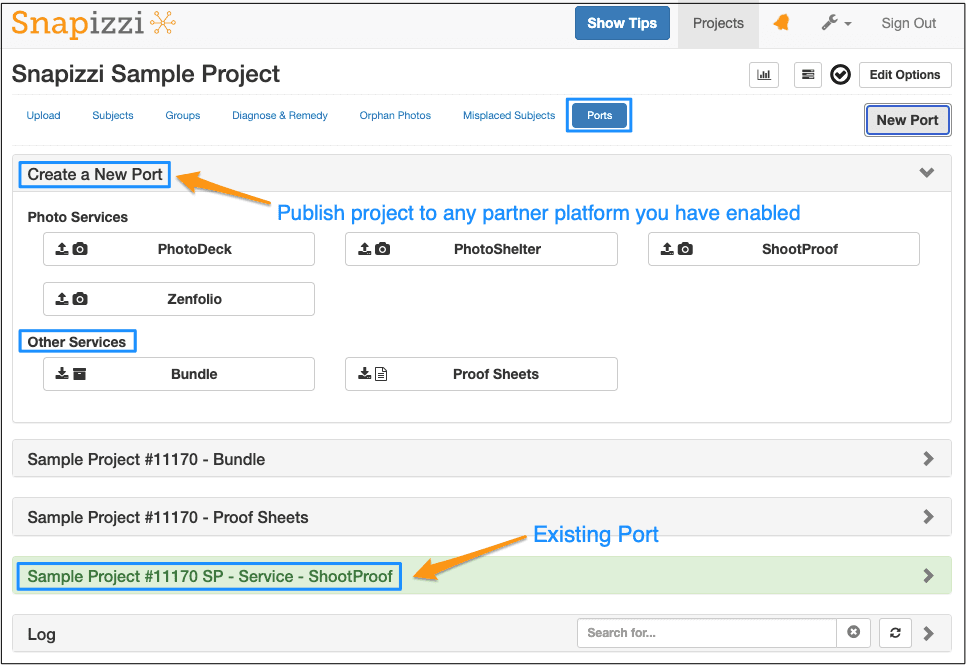Switch to the Subjects tab
This screenshot has width=966, height=665.
tap(113, 115)
